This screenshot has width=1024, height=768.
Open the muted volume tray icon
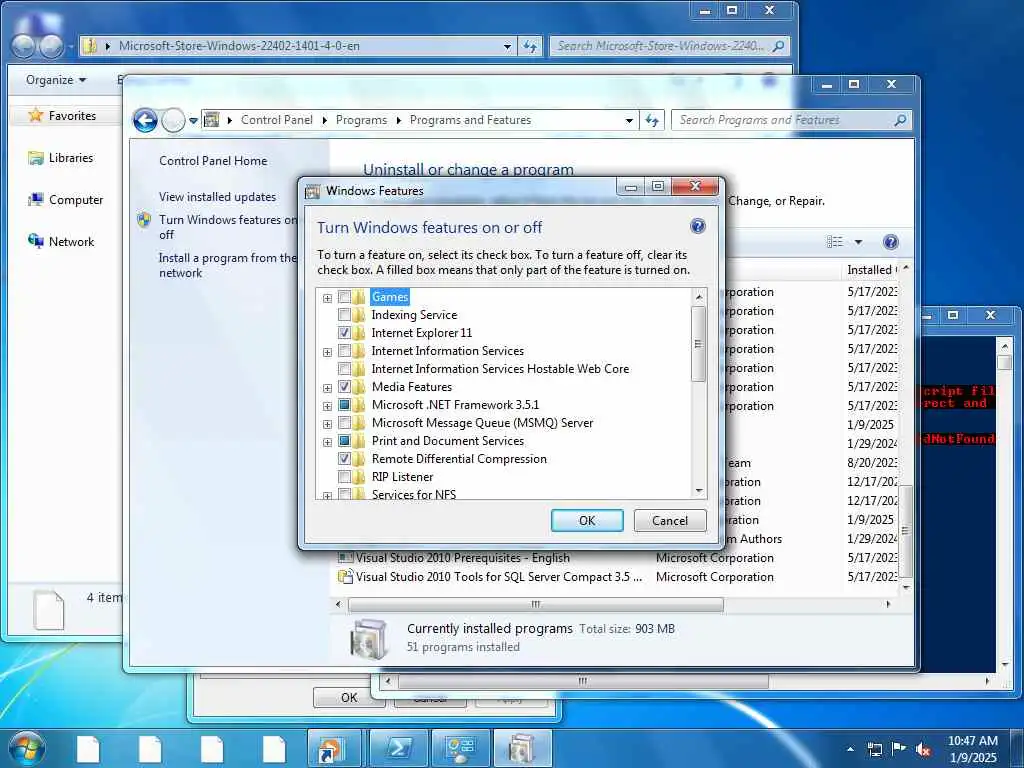[x=923, y=749]
